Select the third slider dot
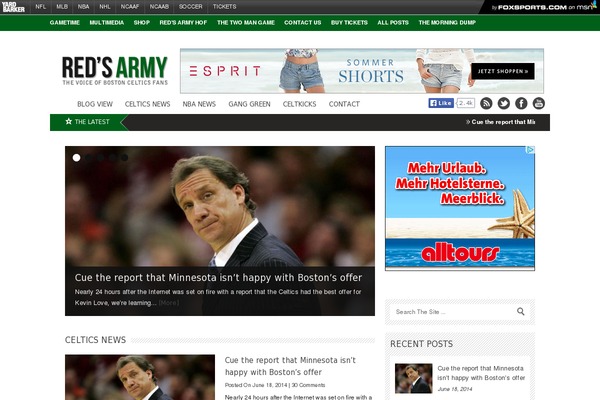The width and height of the screenshot is (600, 400). tap(101, 158)
